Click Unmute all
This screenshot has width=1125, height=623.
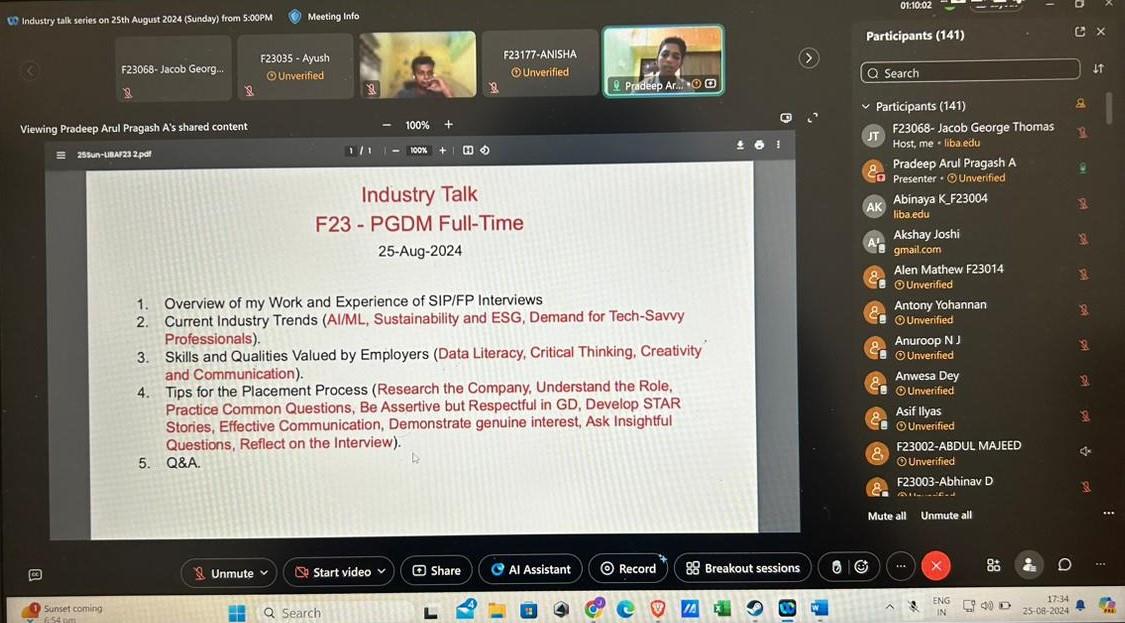[946, 515]
